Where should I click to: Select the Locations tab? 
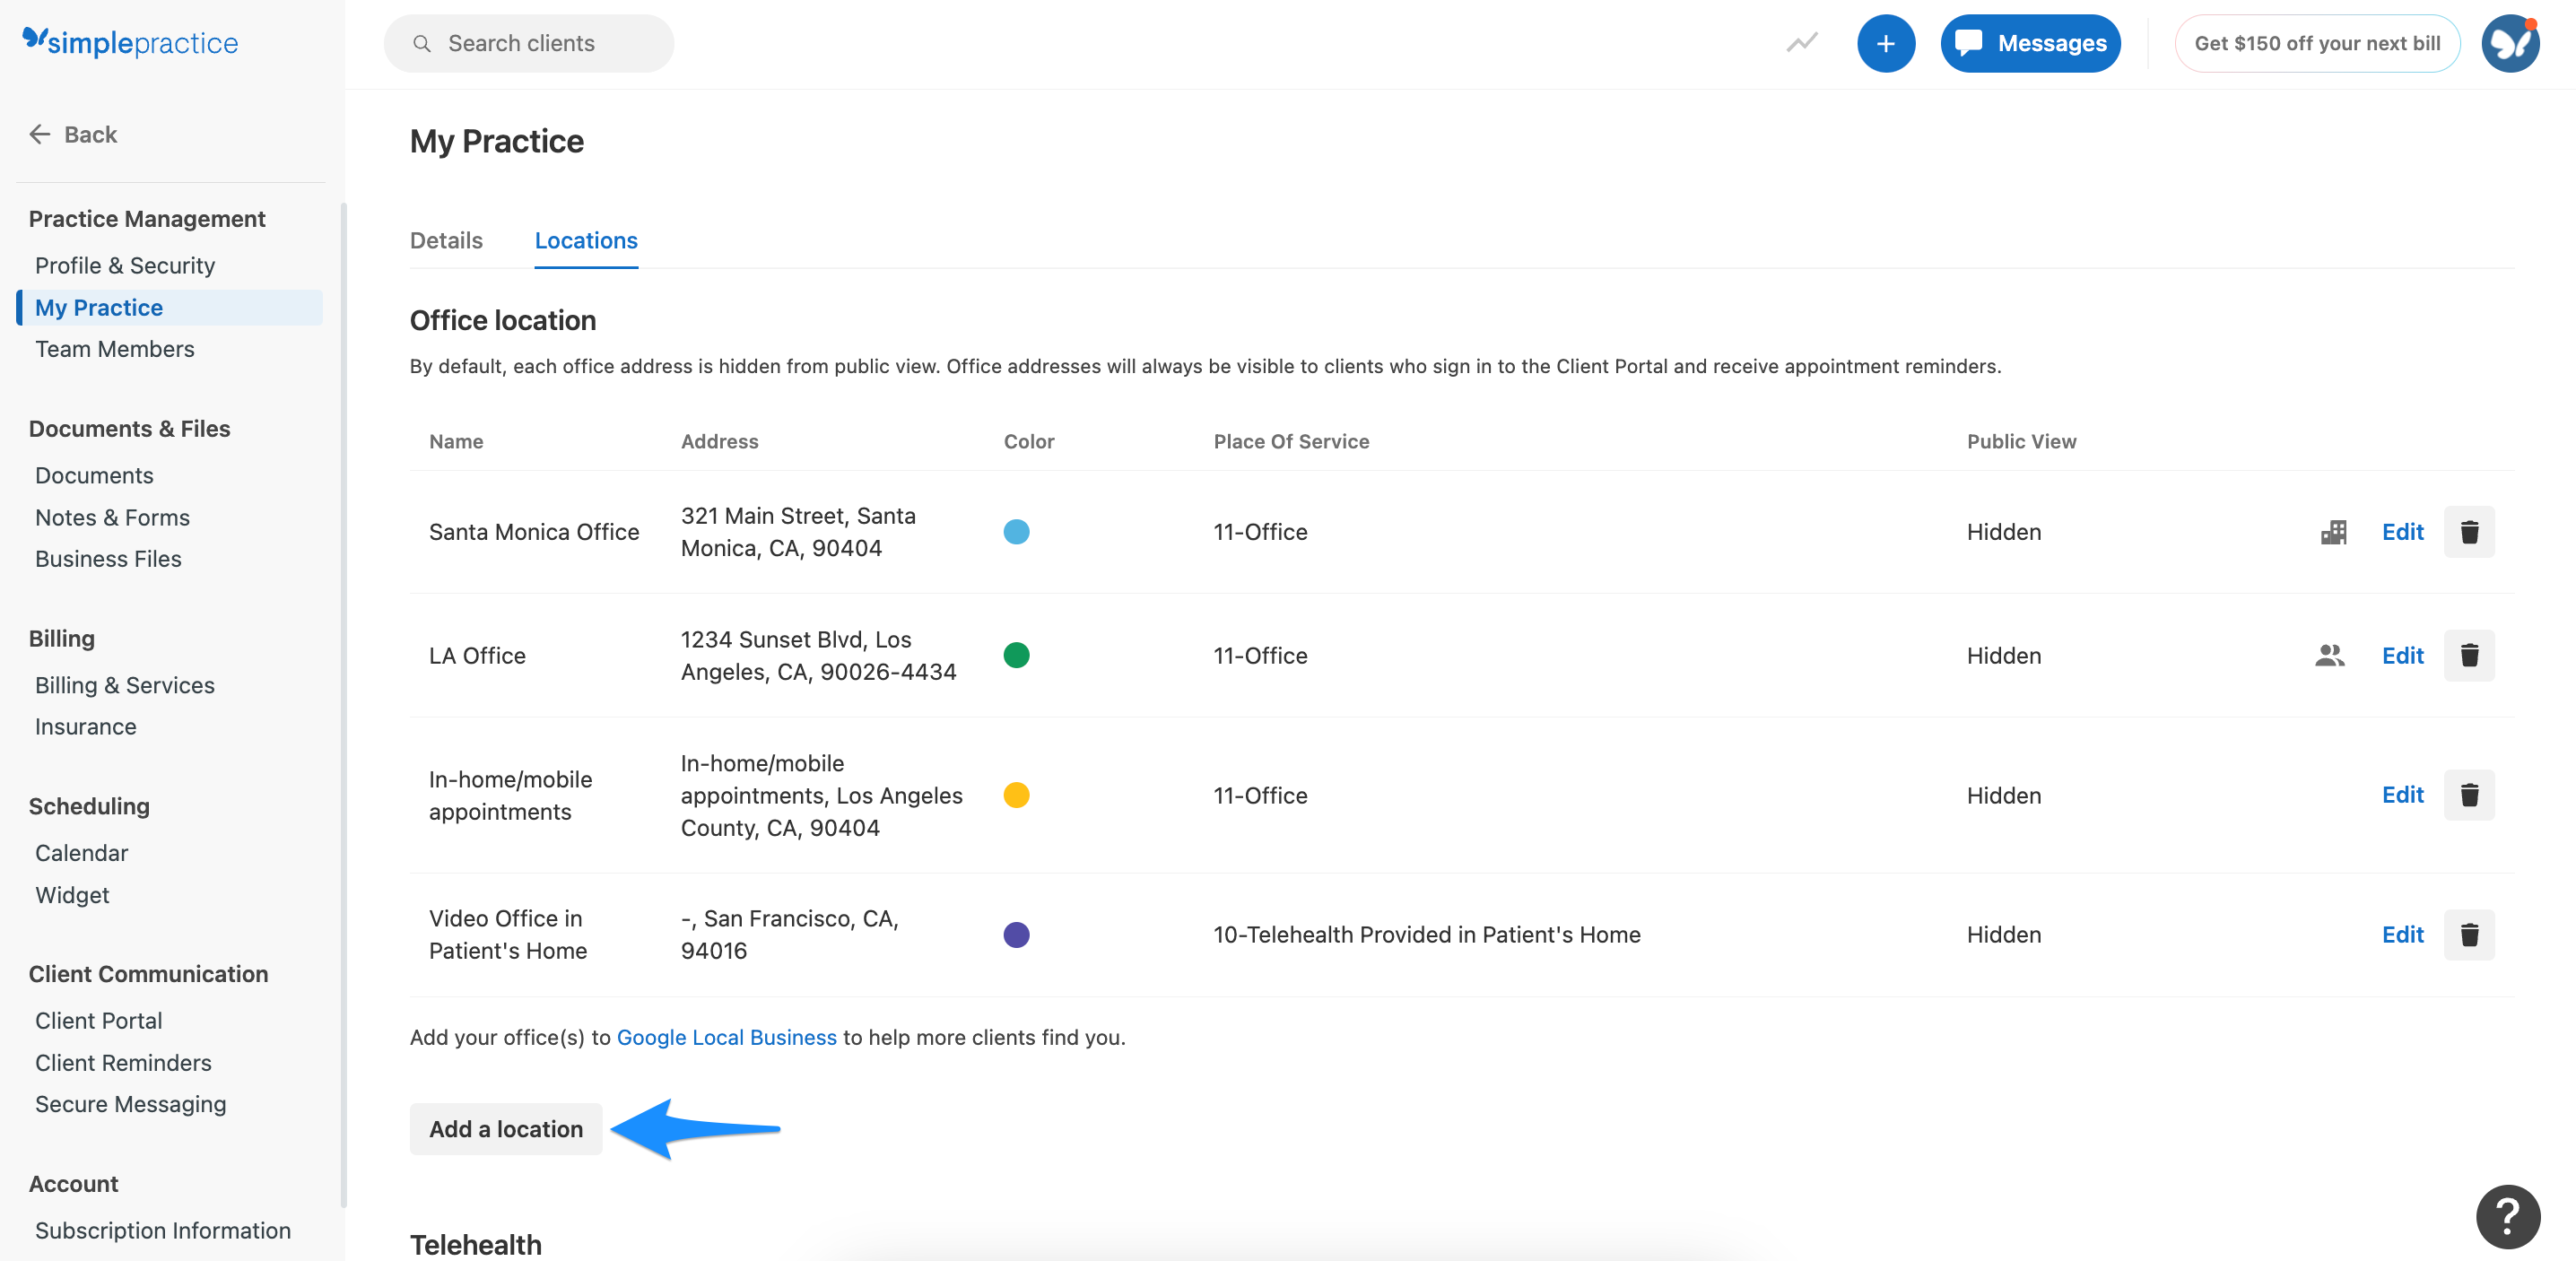[x=585, y=240]
